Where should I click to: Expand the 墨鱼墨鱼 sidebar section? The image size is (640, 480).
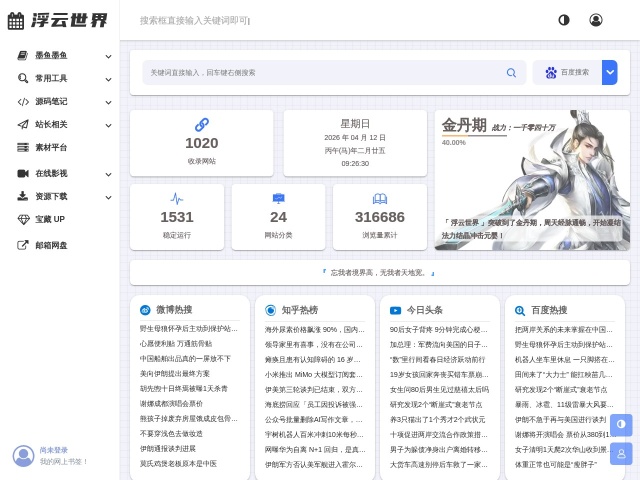(108, 56)
